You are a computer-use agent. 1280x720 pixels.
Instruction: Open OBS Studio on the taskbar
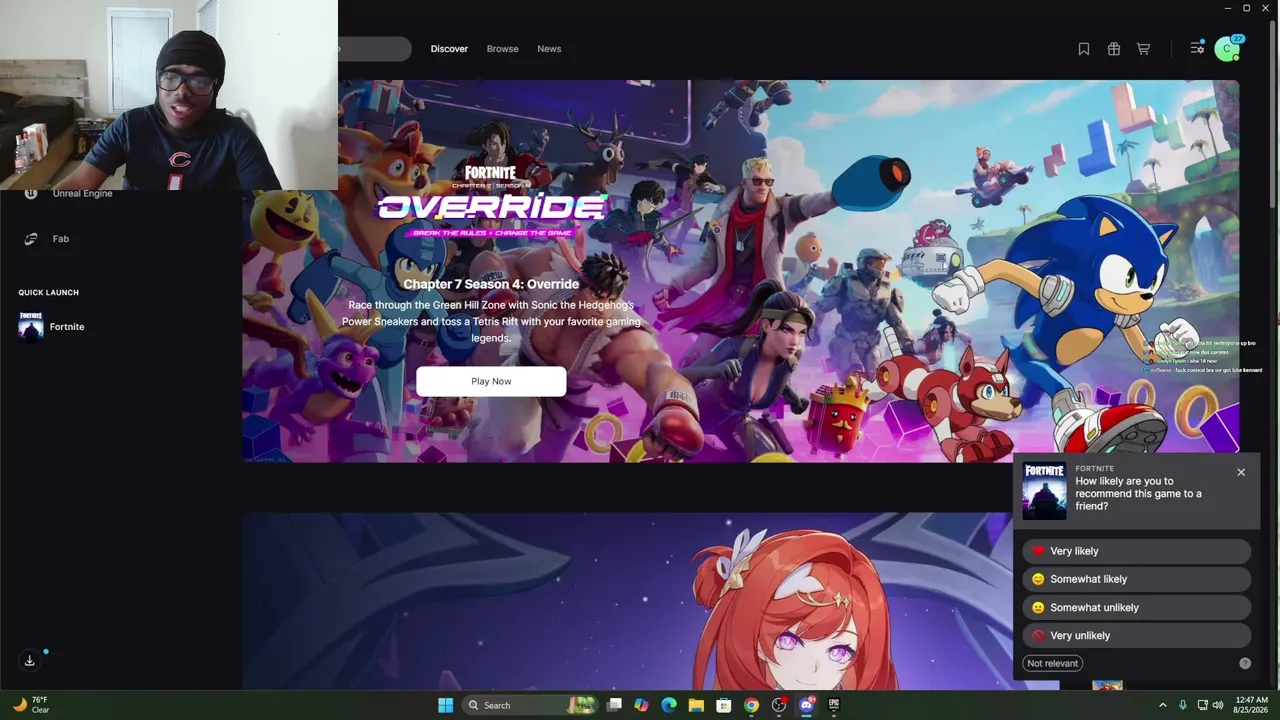[x=779, y=705]
